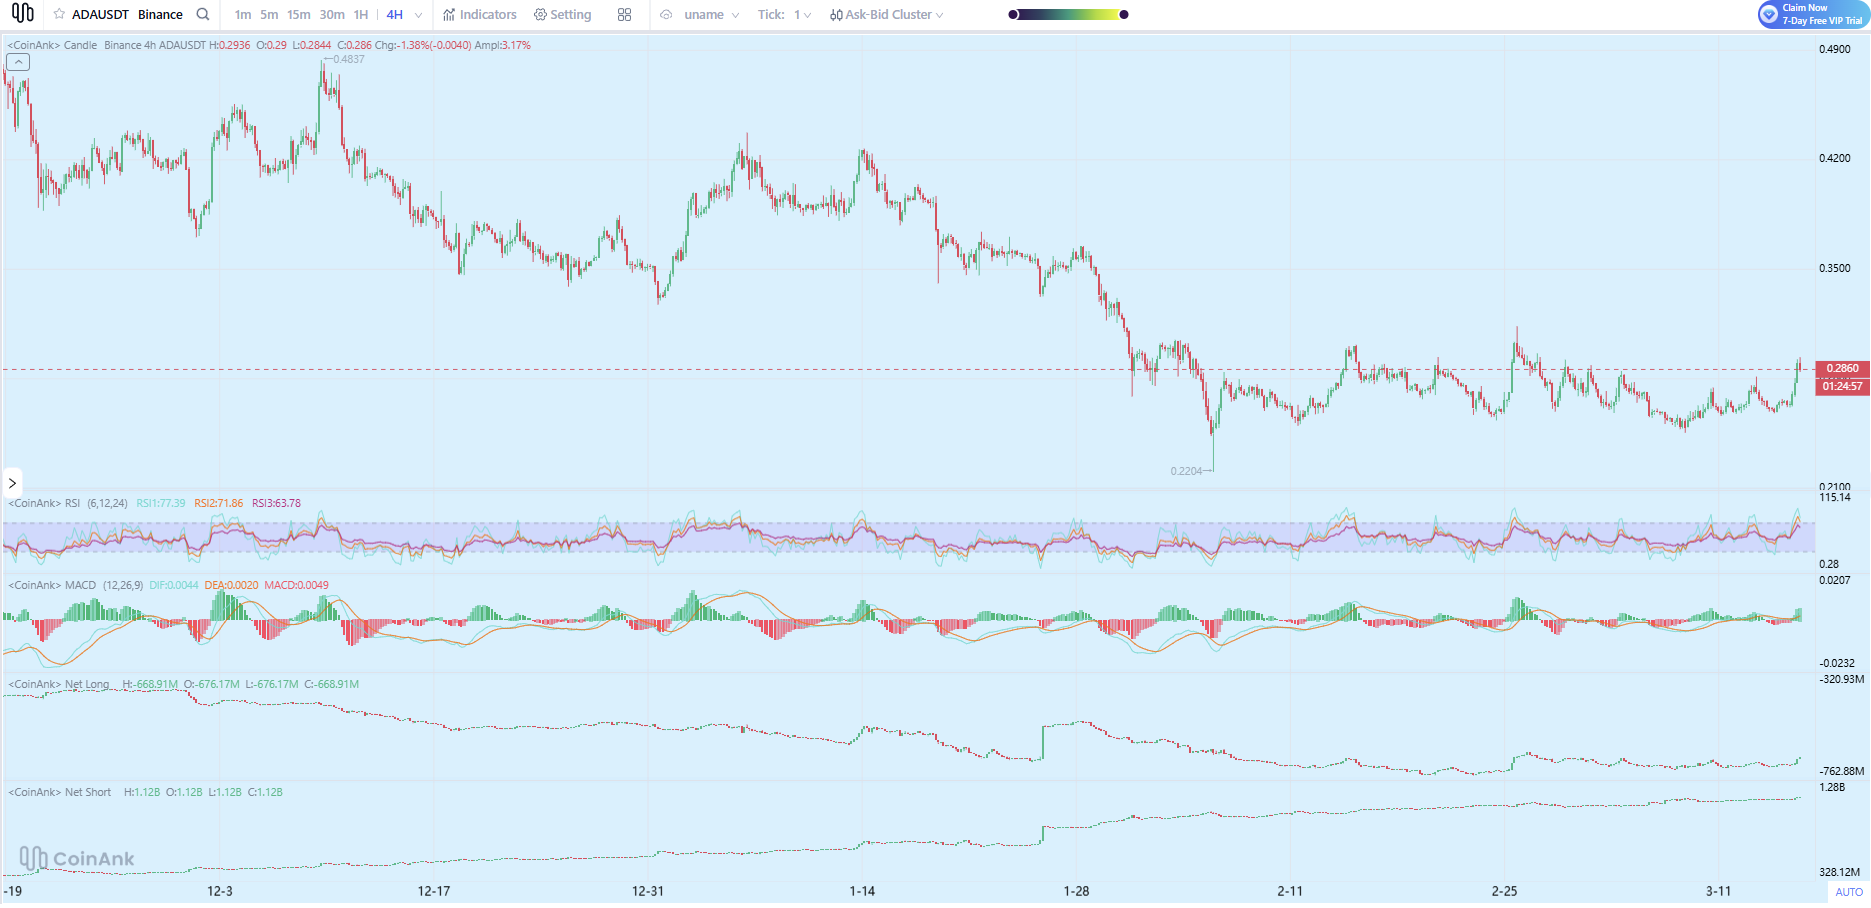This screenshot has width=1871, height=908.
Task: Favorite ADAUSDT with the star icon
Action: [x=59, y=15]
